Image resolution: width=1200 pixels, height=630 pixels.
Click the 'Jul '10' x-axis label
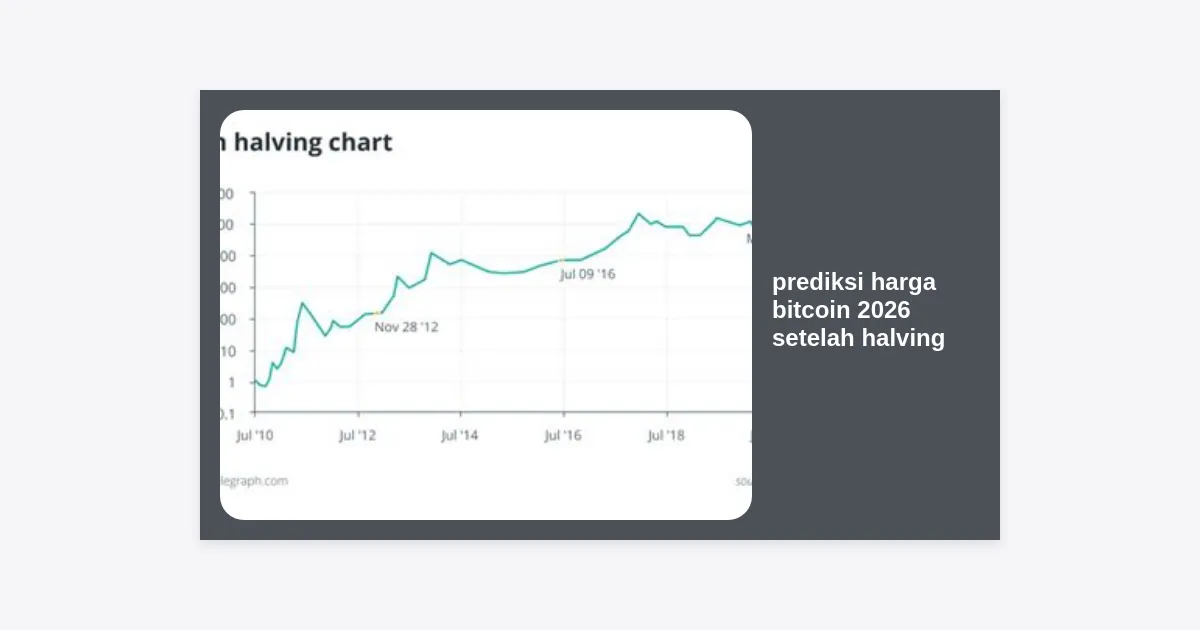click(x=254, y=436)
